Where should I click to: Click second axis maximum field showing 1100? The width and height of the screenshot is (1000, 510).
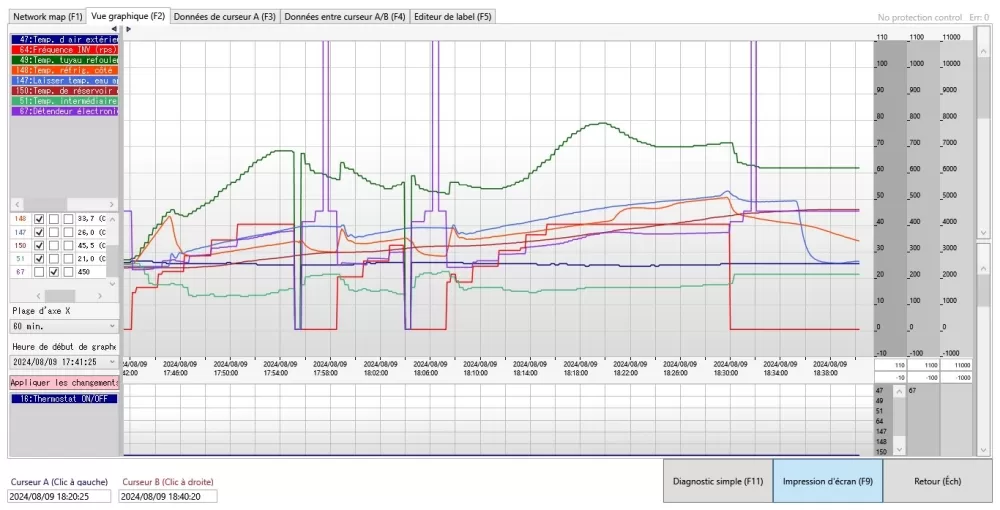(x=923, y=365)
